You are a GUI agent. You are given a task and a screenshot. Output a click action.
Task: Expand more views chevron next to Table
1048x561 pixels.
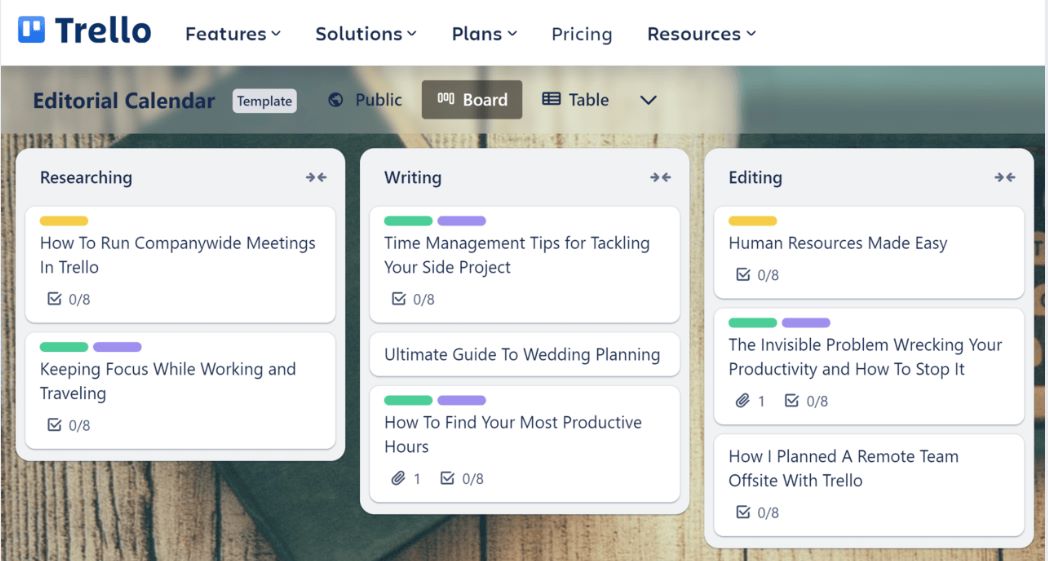(648, 100)
